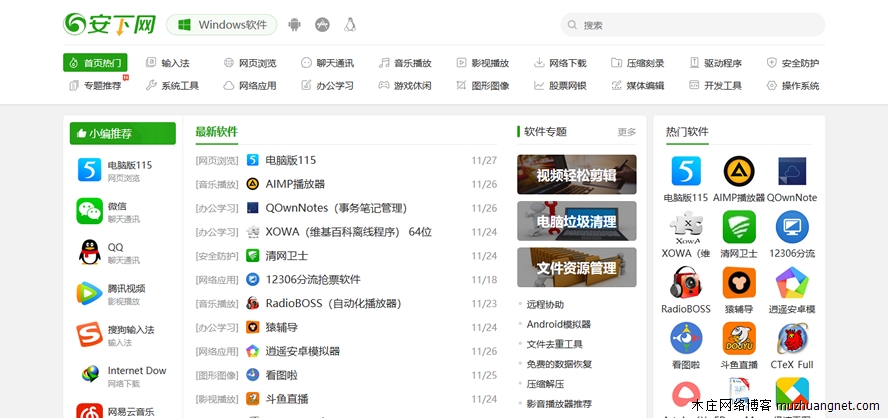Open the 办公学习 category
Screen dimensions: 888x418
(x=327, y=86)
